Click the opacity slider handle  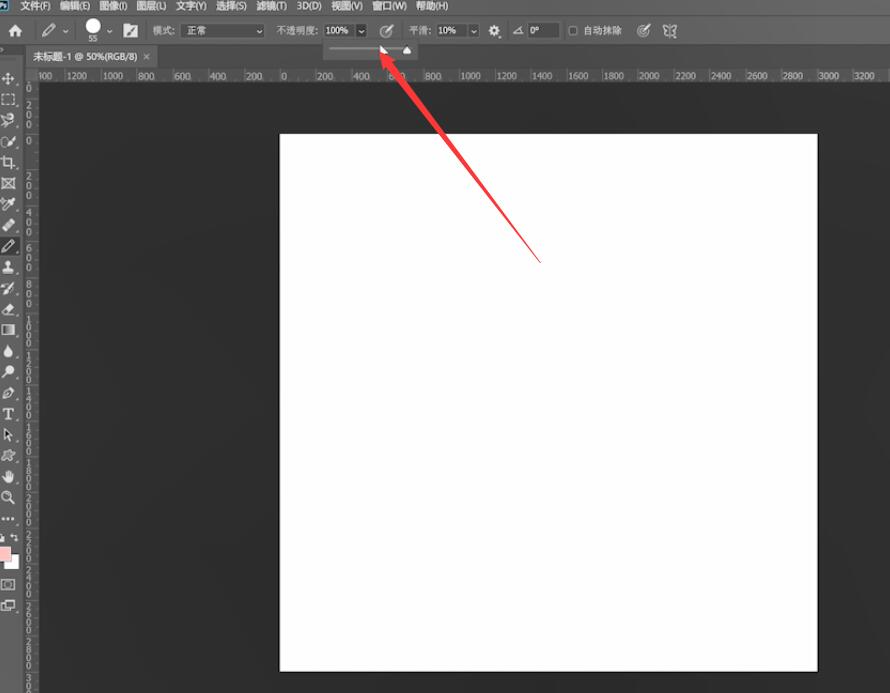click(x=407, y=51)
